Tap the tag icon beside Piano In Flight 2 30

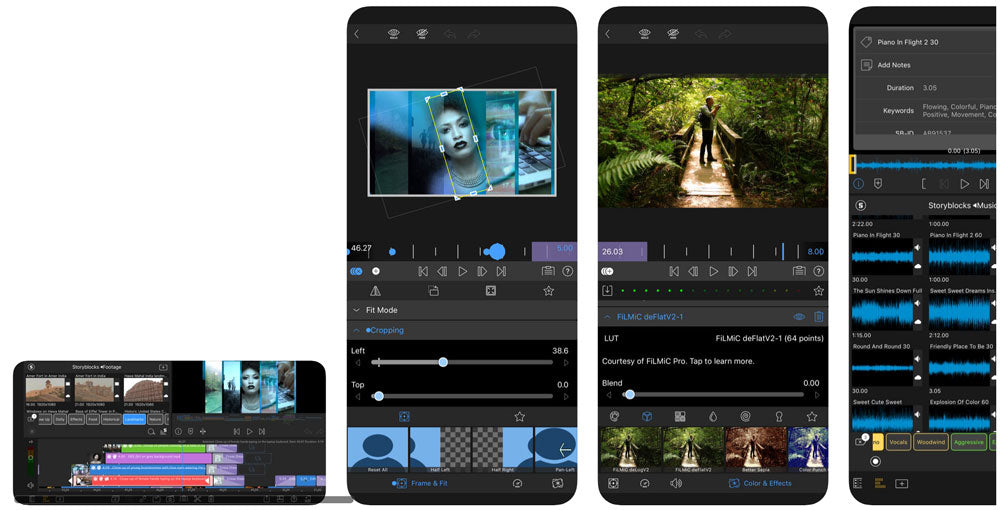pyautogui.click(x=866, y=42)
